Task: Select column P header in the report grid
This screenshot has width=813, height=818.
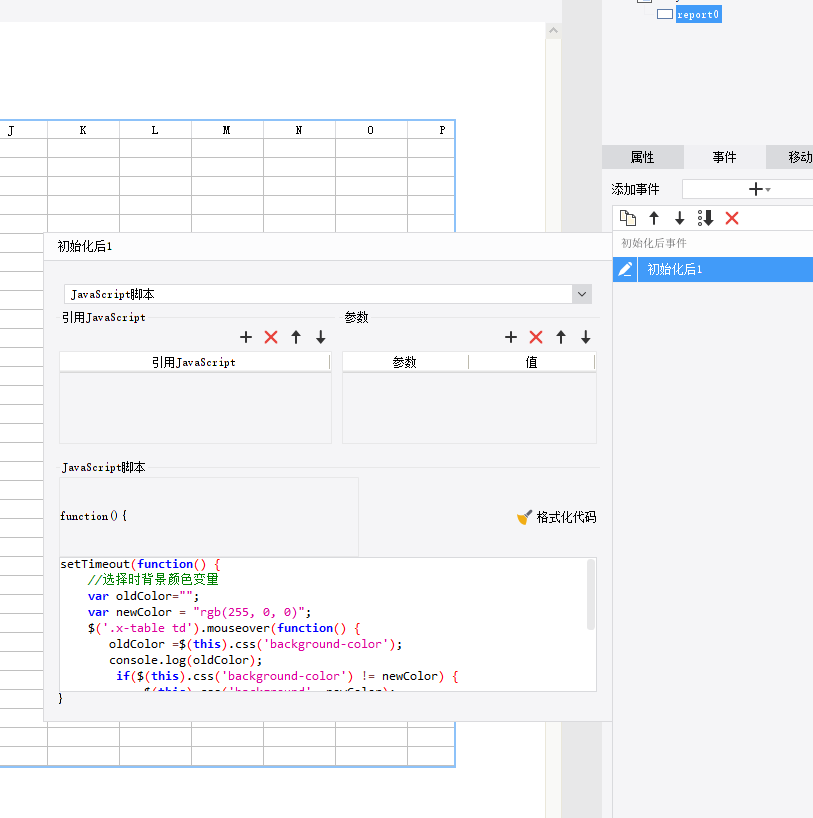Action: [x=431, y=130]
